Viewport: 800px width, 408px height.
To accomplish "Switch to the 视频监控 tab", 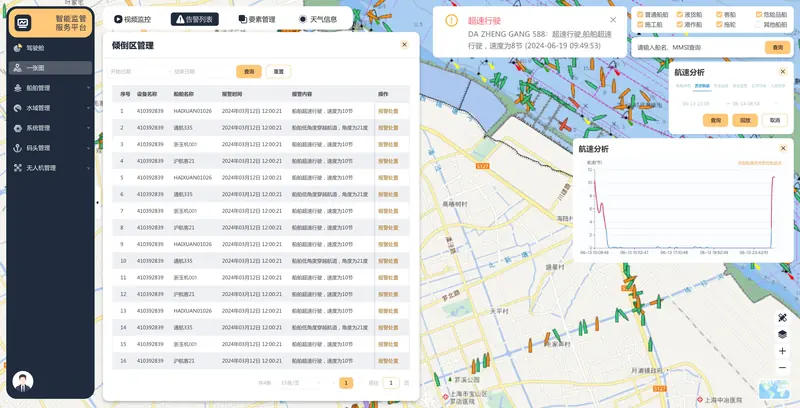I will tap(133, 19).
